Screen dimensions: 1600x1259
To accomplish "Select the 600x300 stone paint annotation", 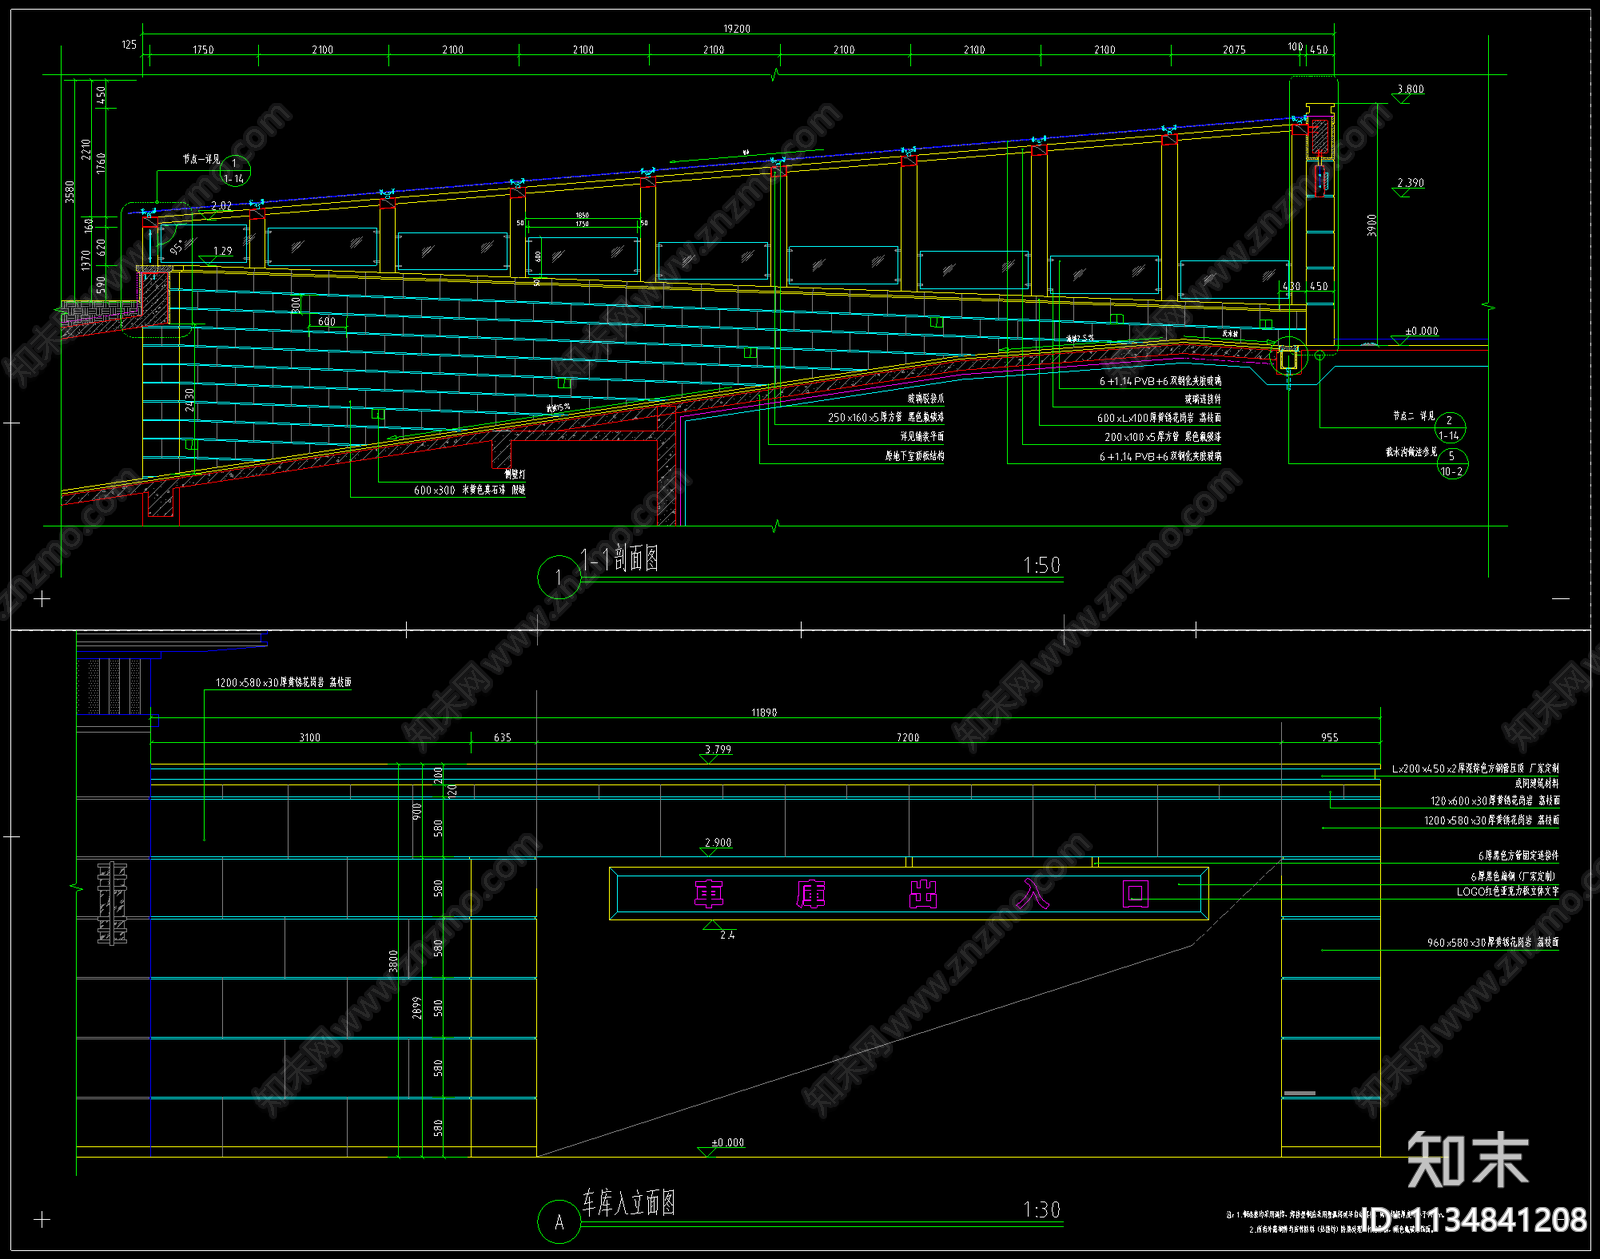I will [469, 491].
